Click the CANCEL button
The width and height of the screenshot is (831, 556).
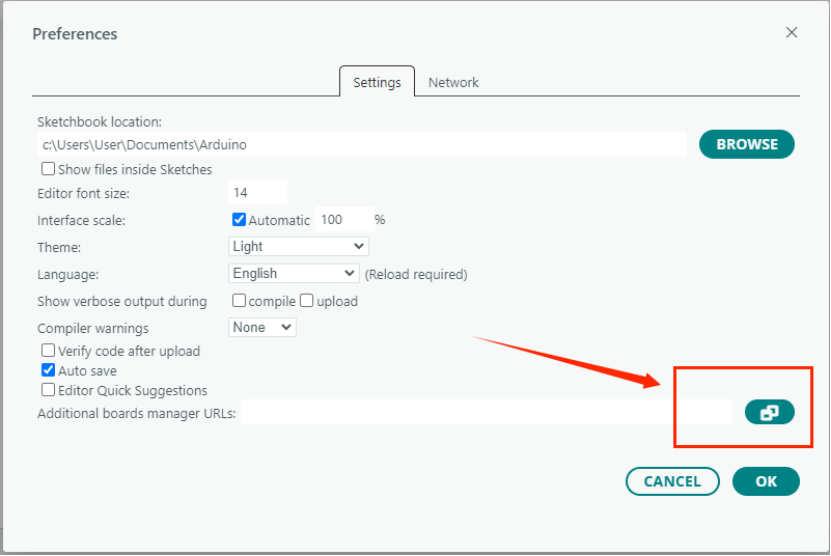[672, 481]
